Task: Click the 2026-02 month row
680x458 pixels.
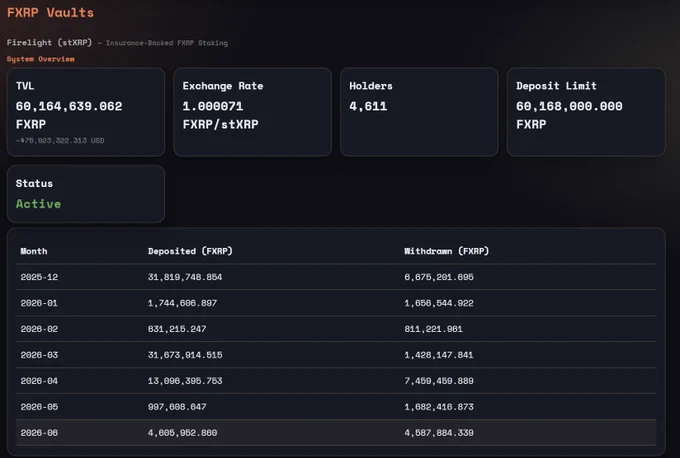Action: coord(336,329)
